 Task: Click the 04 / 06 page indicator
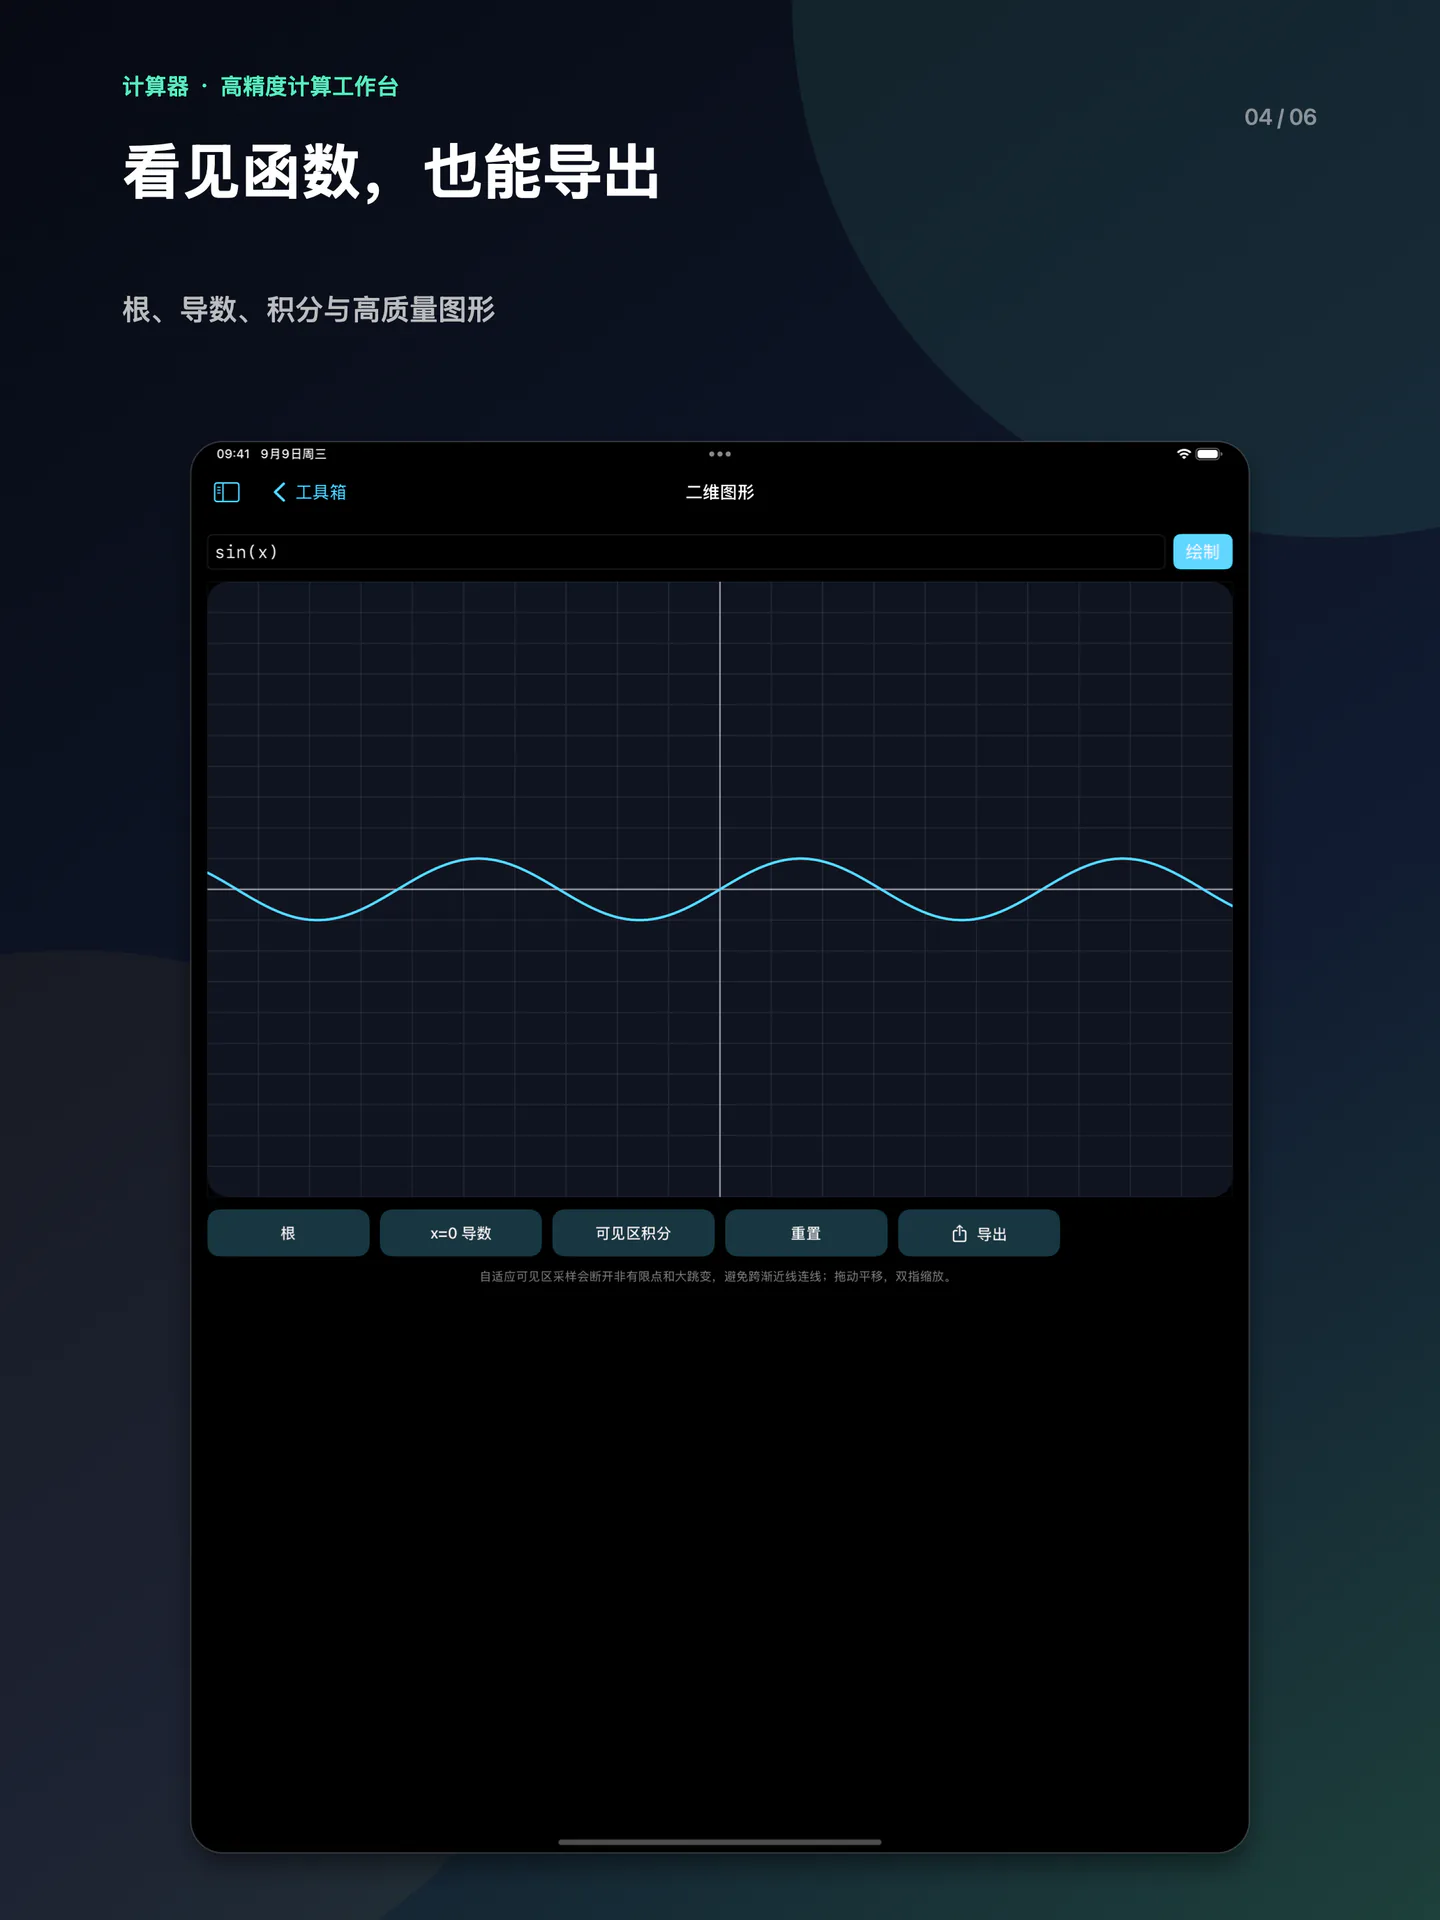coord(1280,117)
